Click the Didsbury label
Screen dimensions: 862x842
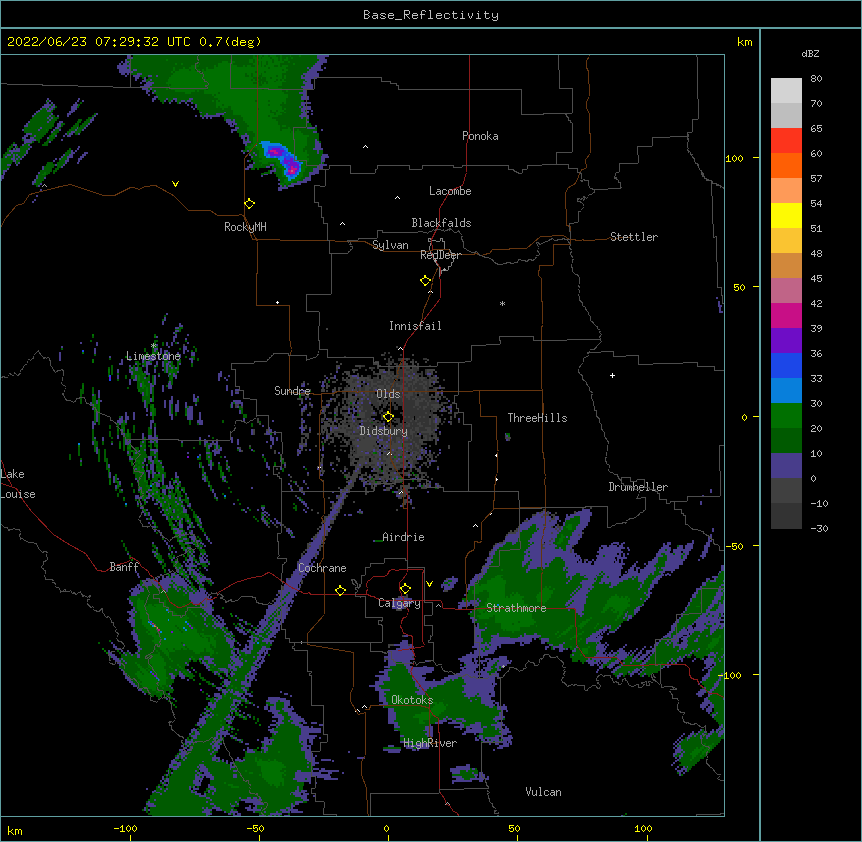(384, 431)
